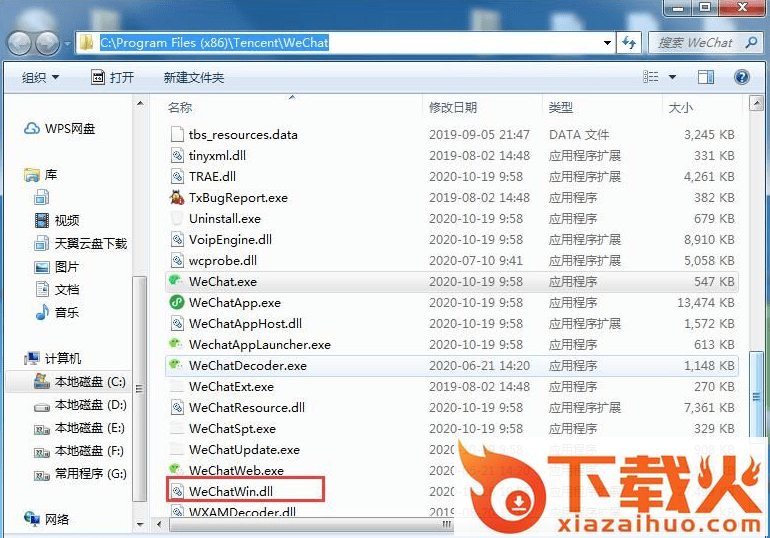Image resolution: width=770 pixels, height=538 pixels.
Task: Click the 打开 toolbar button
Action: click(112, 77)
